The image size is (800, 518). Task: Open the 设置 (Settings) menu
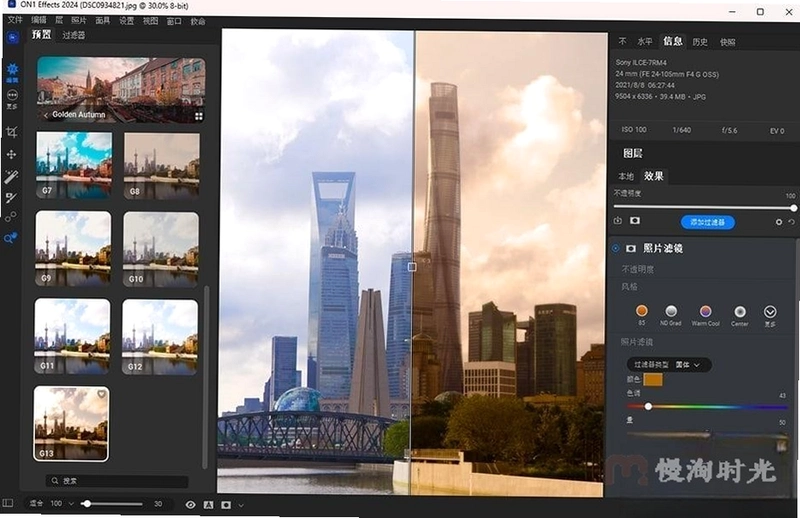127,20
